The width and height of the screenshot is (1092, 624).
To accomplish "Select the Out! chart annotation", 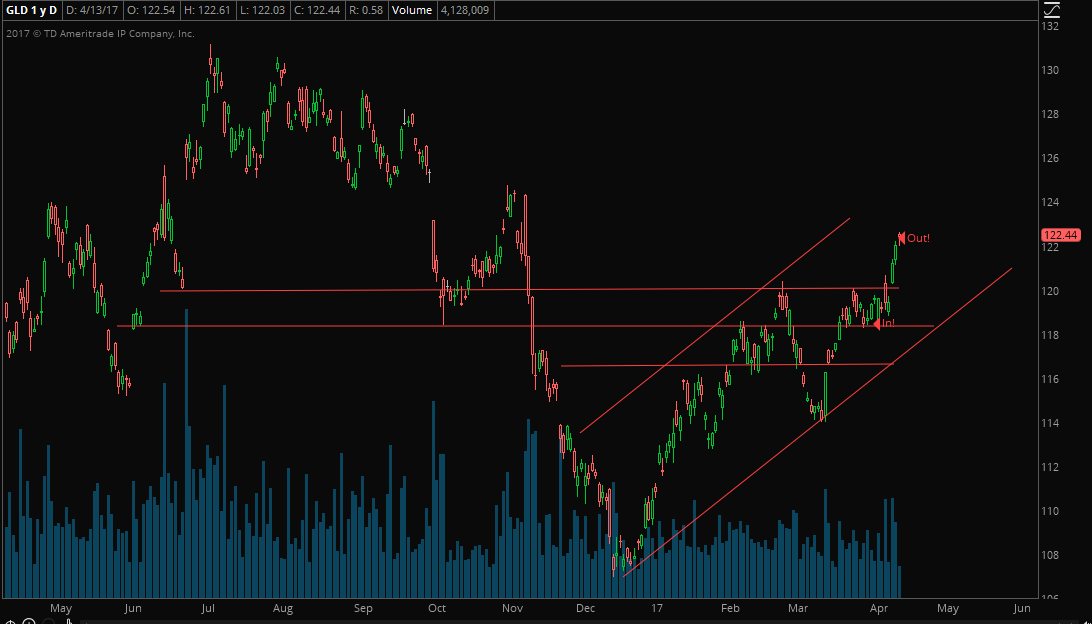I will click(914, 238).
